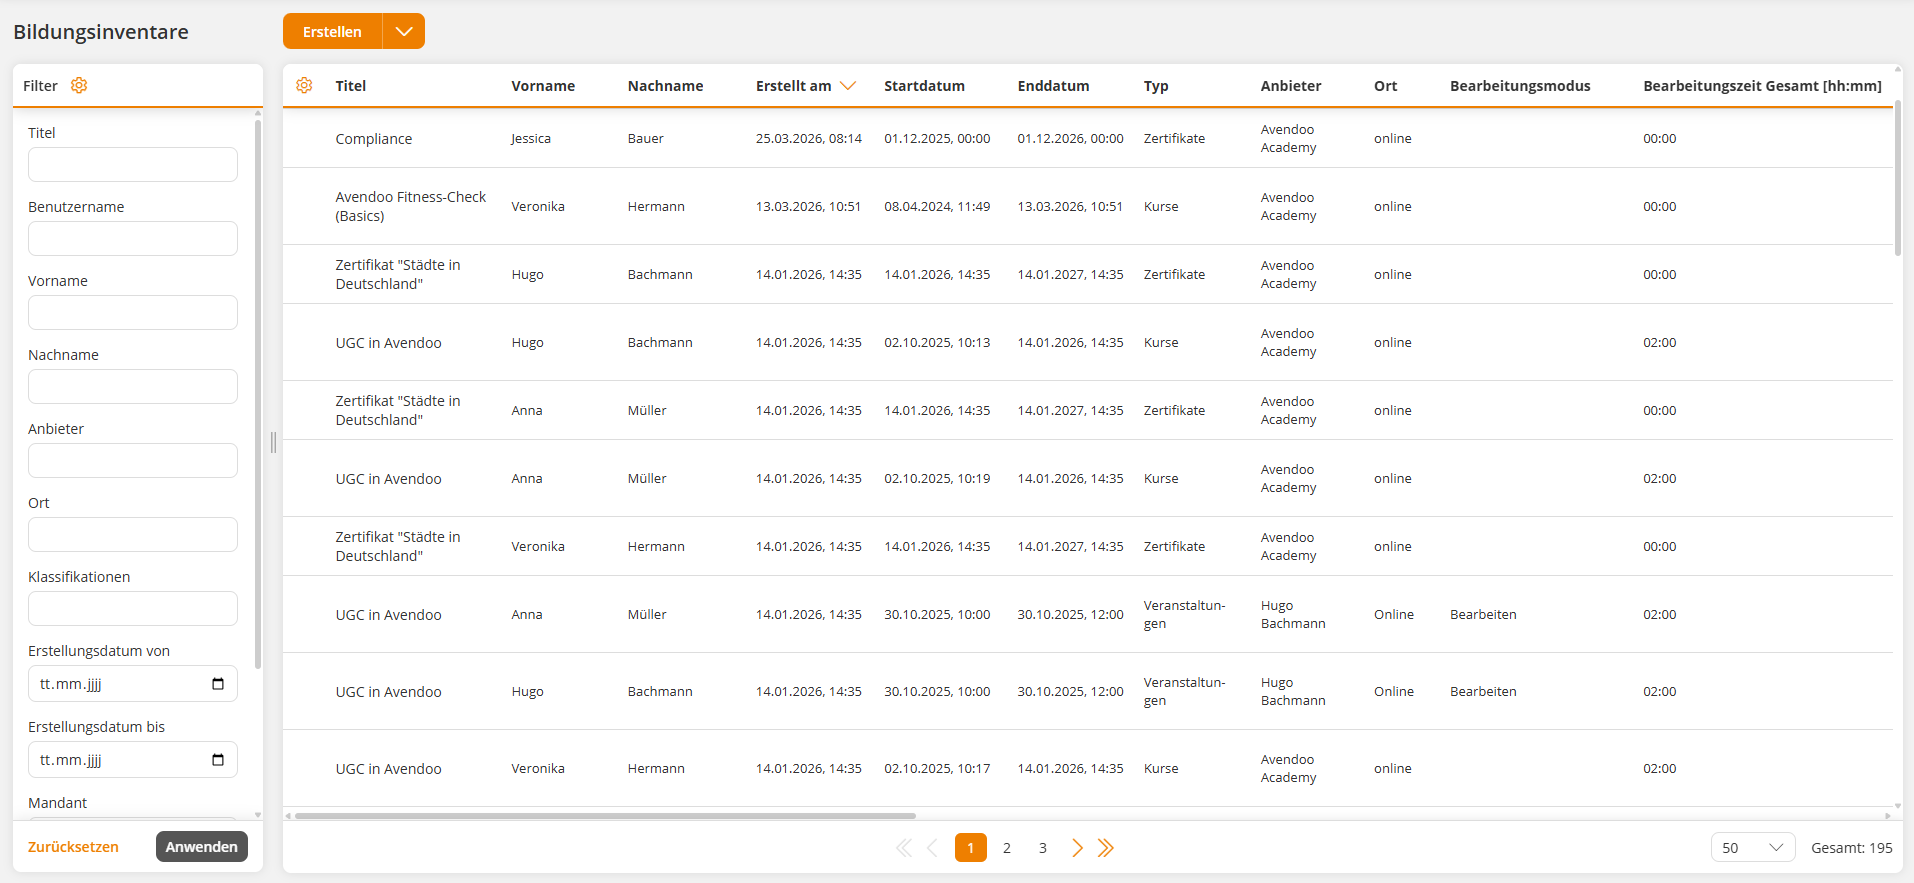Open calendar picker for Erstellungsdatum bis
Screen dimensions: 1914x883
point(218,760)
